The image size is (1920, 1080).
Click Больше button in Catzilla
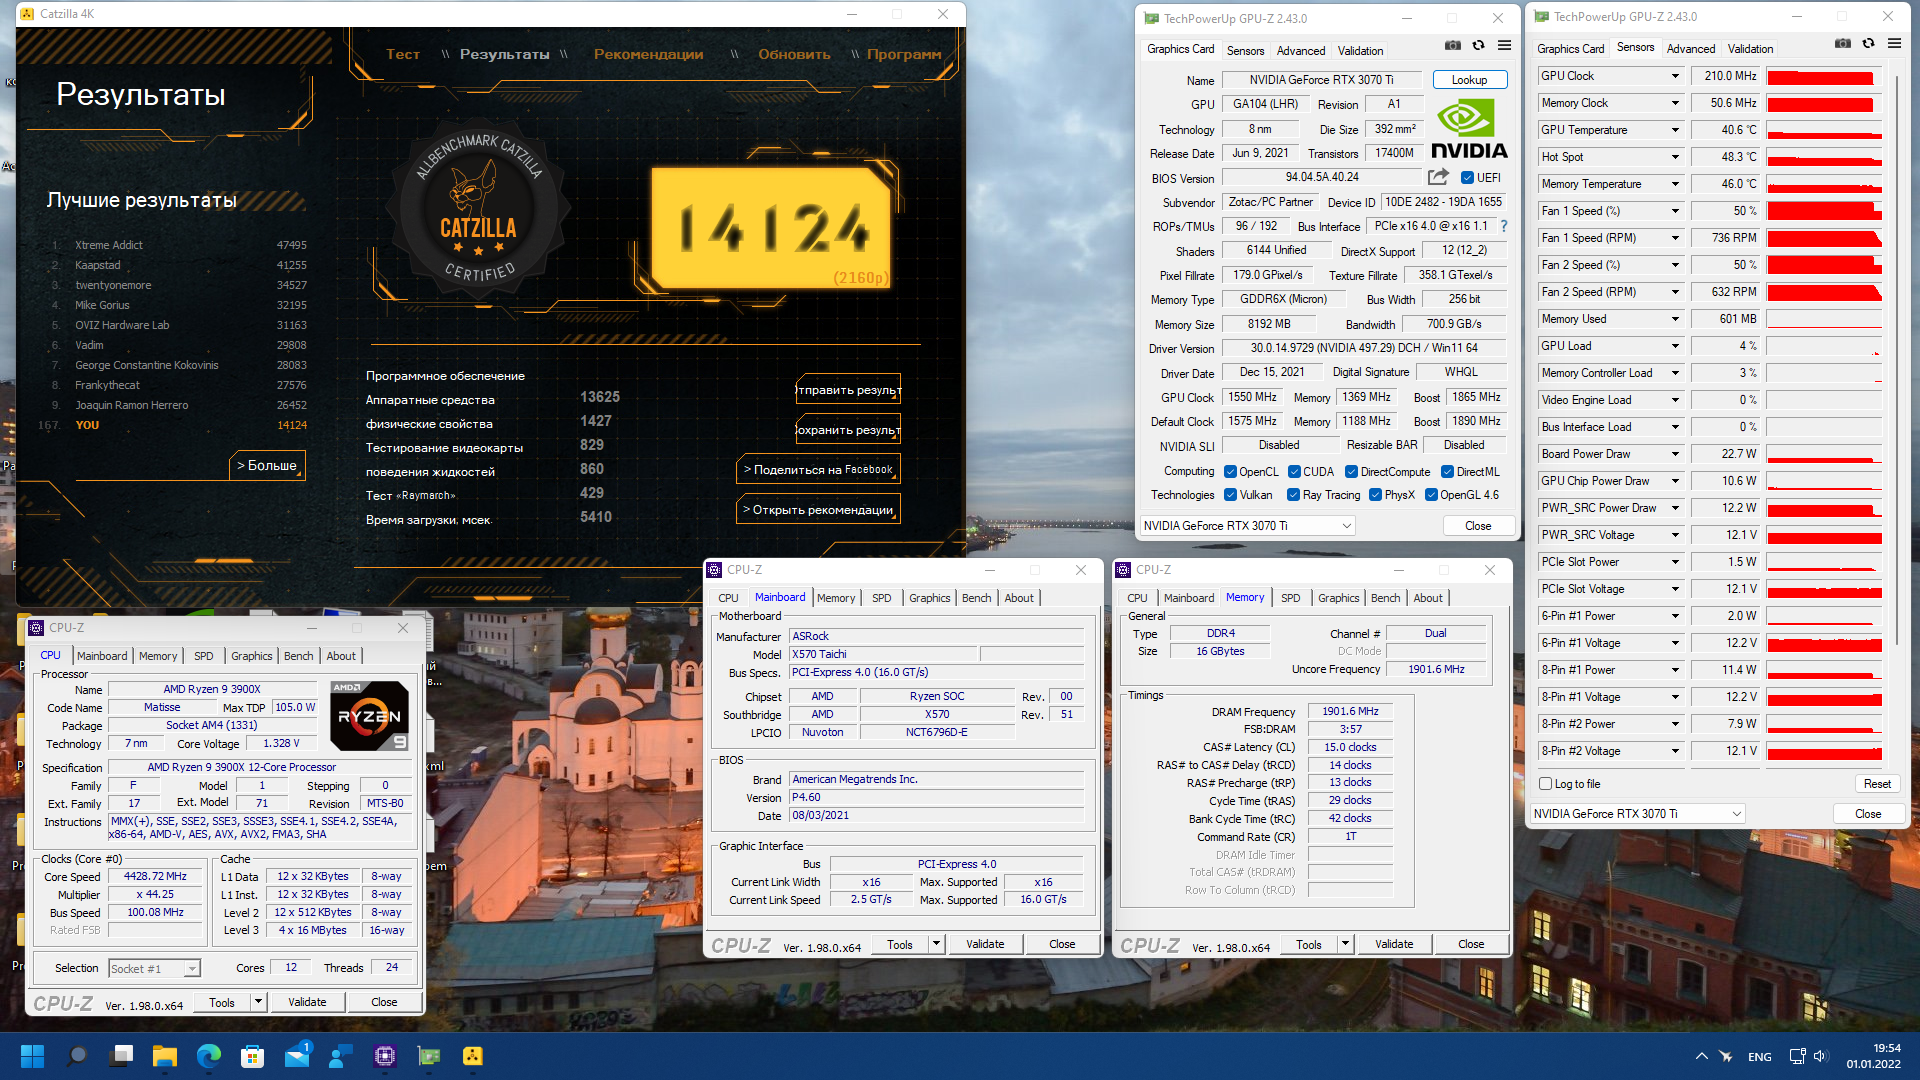click(266, 466)
